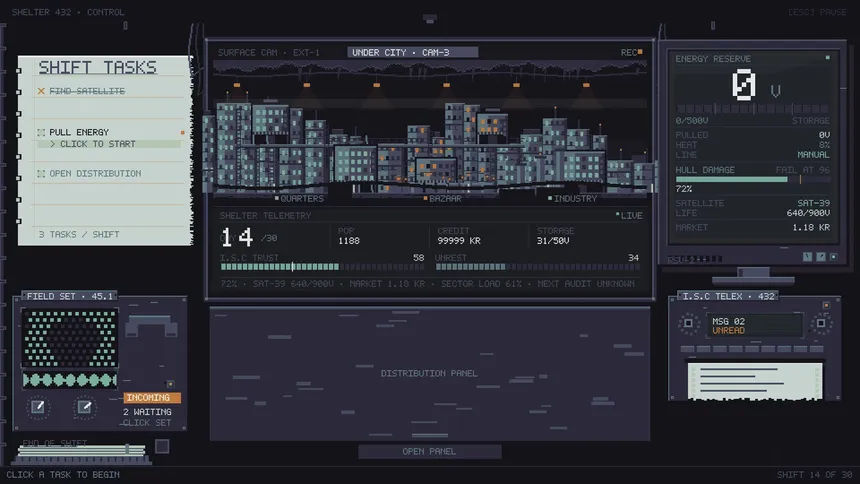Click CLICK TO START under Pull Energy
The width and height of the screenshot is (860, 484).
point(109,144)
